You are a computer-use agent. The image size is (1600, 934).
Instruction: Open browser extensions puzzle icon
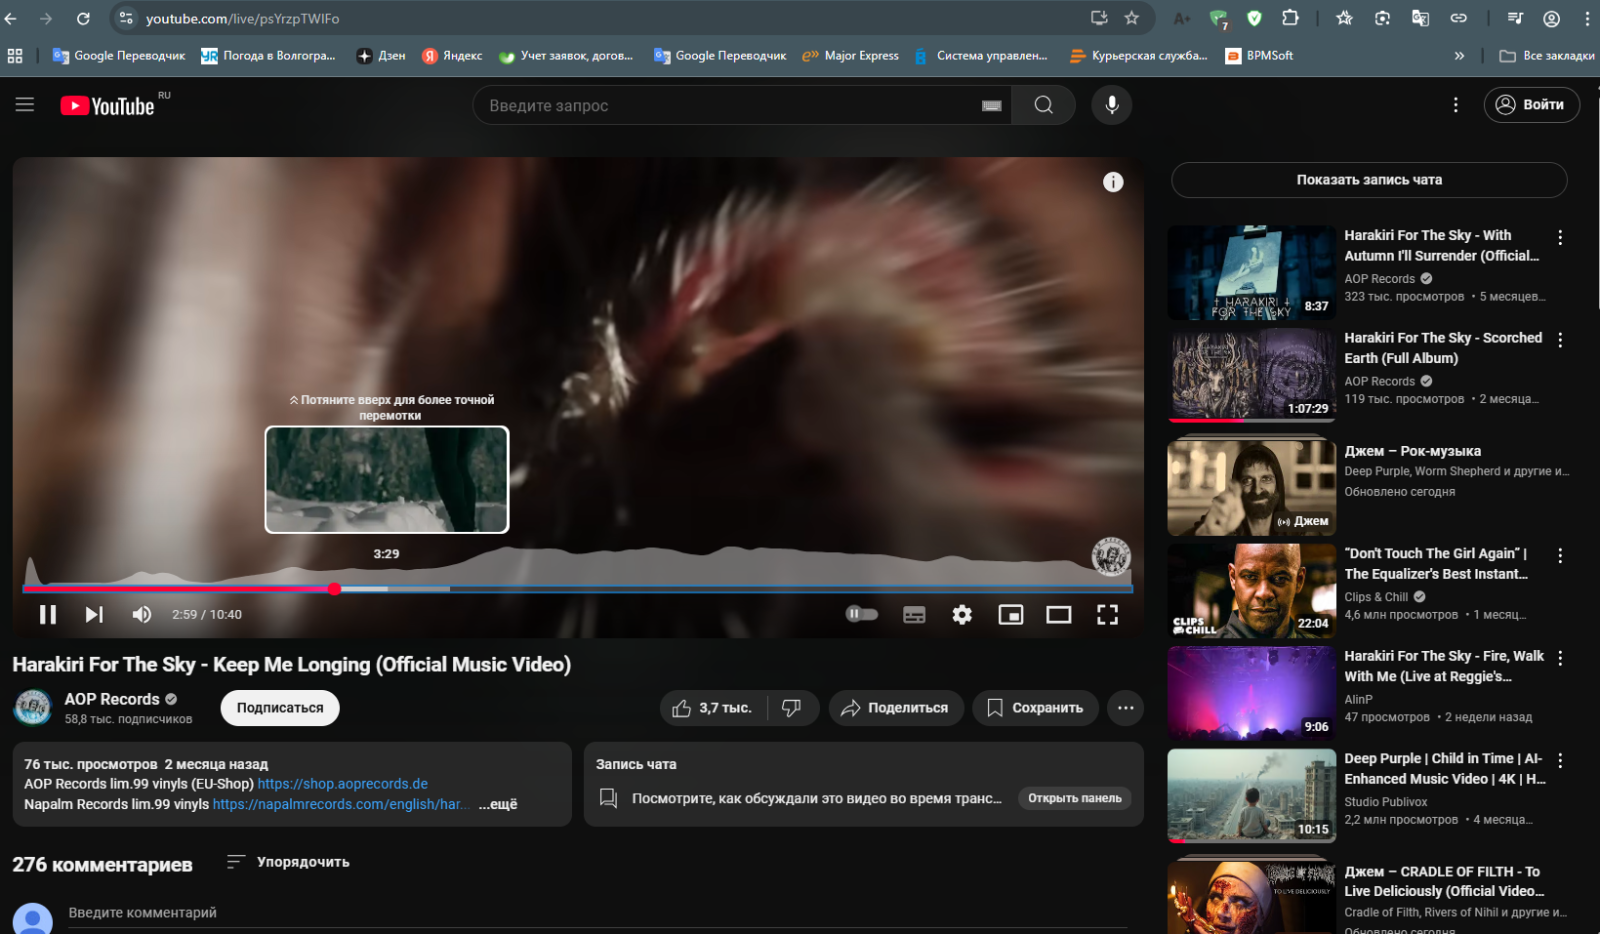tap(1290, 18)
